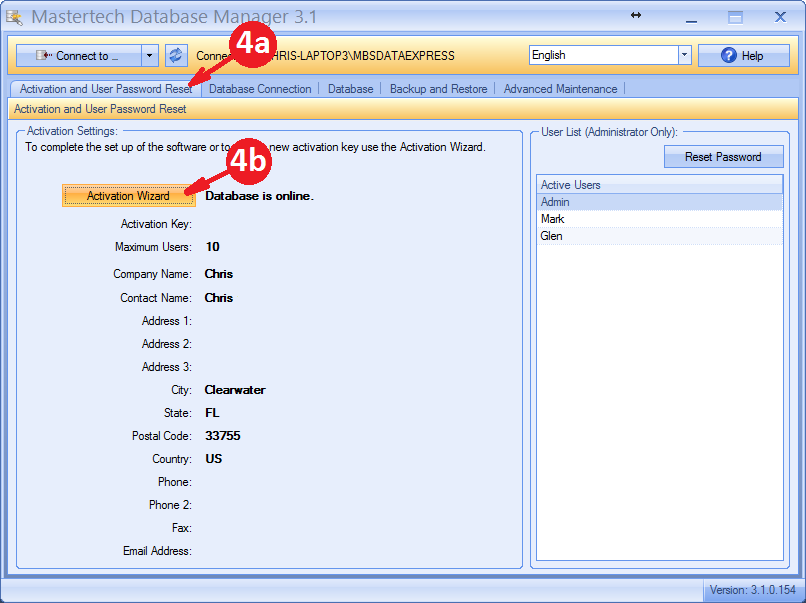Switch to Activation and User Password Reset tab
The image size is (806, 603).
coord(106,89)
